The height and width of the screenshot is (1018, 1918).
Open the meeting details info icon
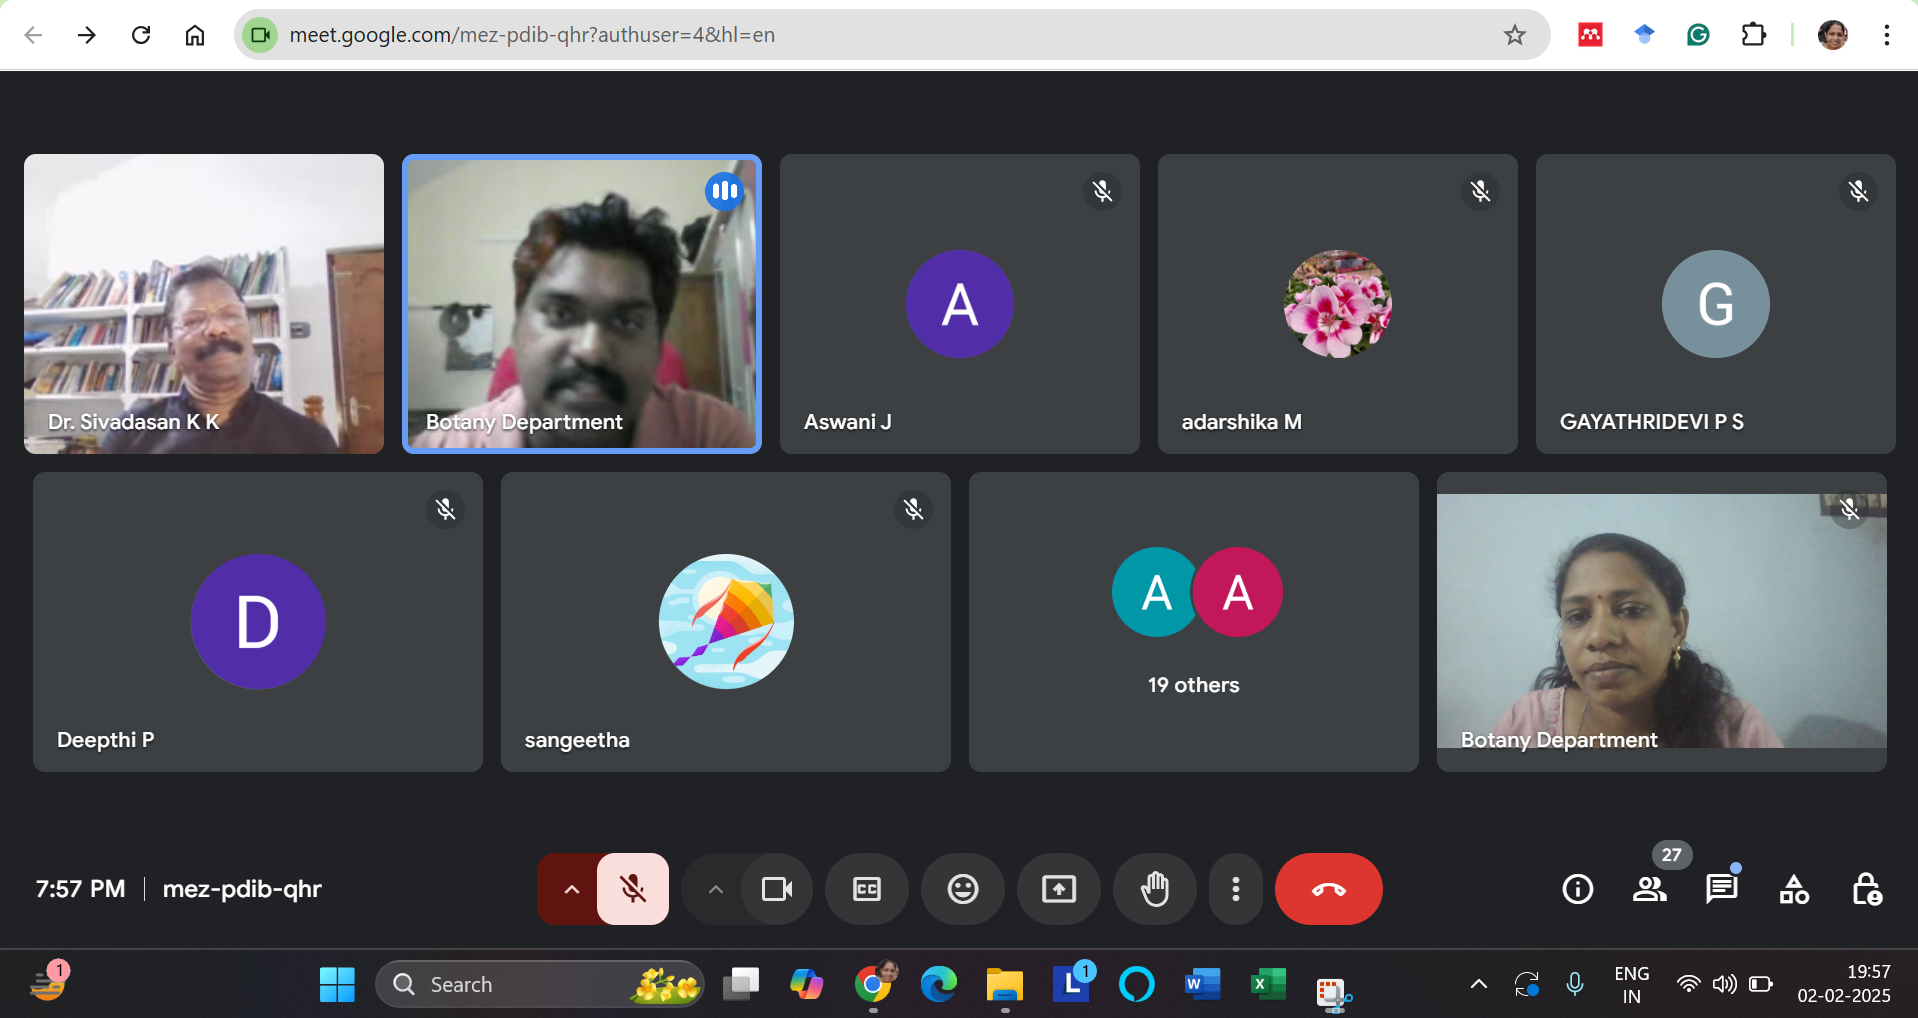coord(1577,889)
